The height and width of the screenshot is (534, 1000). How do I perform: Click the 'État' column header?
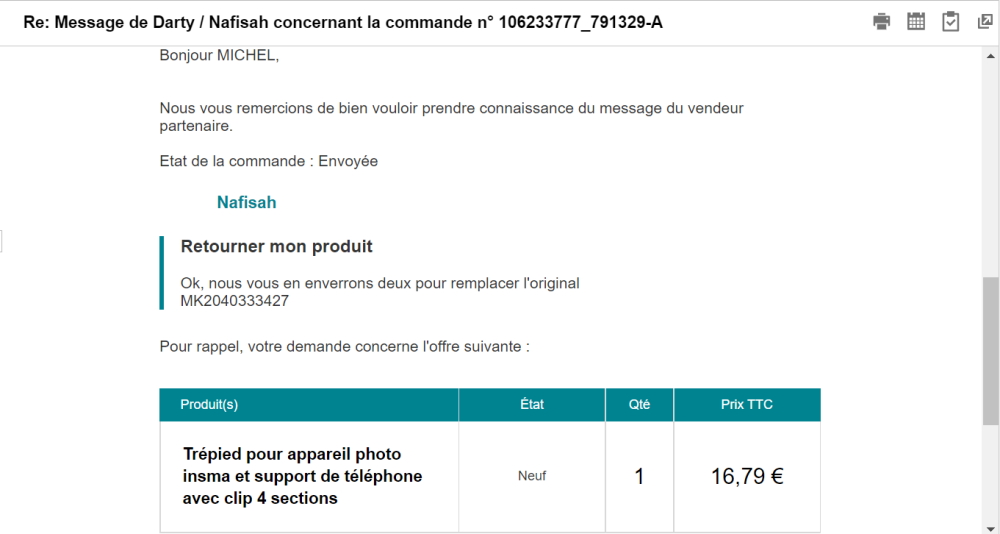[x=532, y=405]
